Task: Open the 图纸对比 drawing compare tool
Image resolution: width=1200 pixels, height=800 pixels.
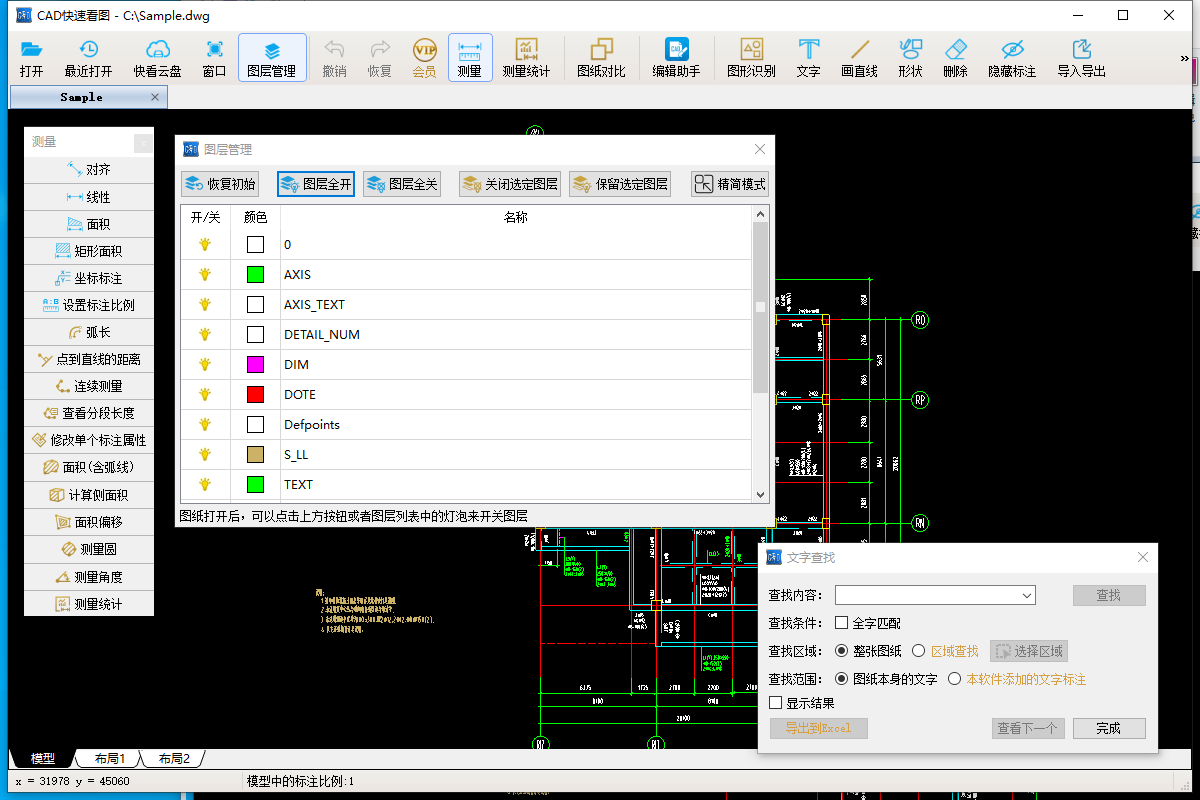Action: pos(602,58)
